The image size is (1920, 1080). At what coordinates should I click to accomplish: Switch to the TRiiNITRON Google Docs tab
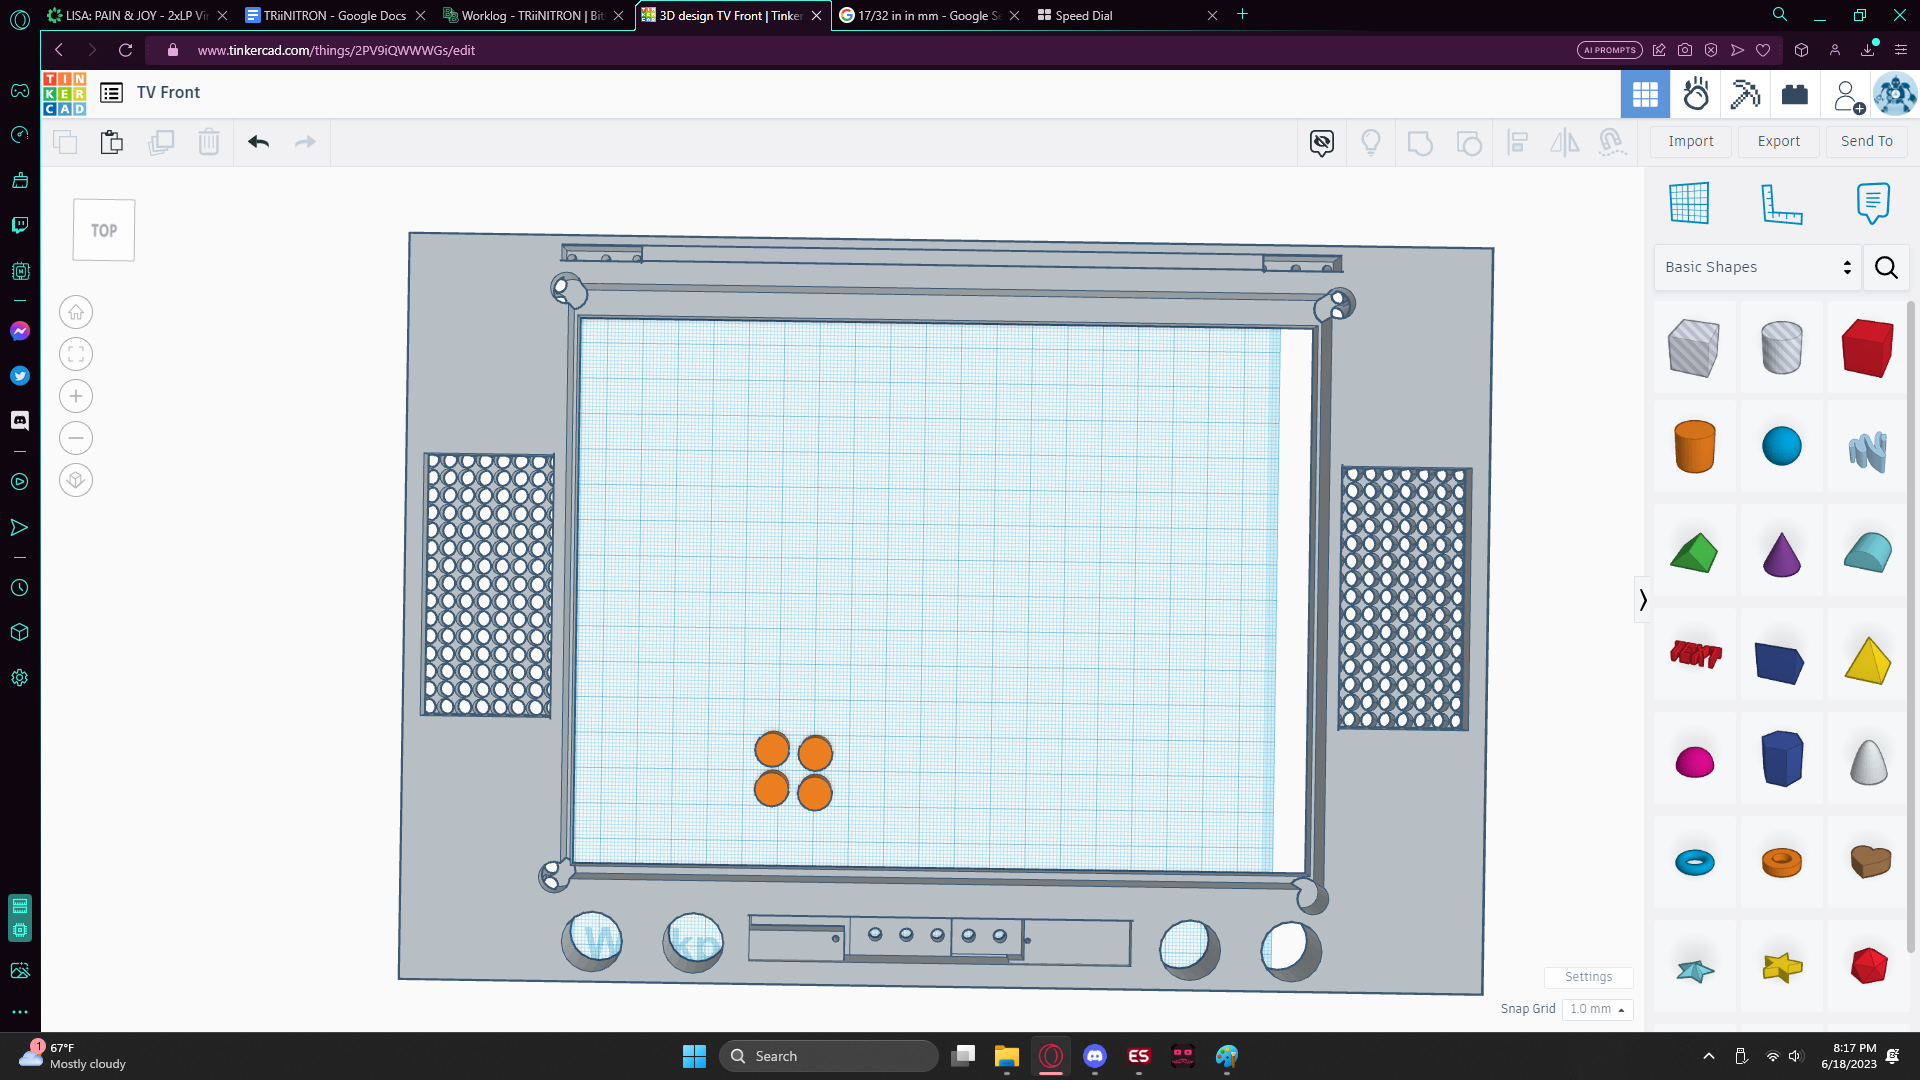(x=335, y=15)
